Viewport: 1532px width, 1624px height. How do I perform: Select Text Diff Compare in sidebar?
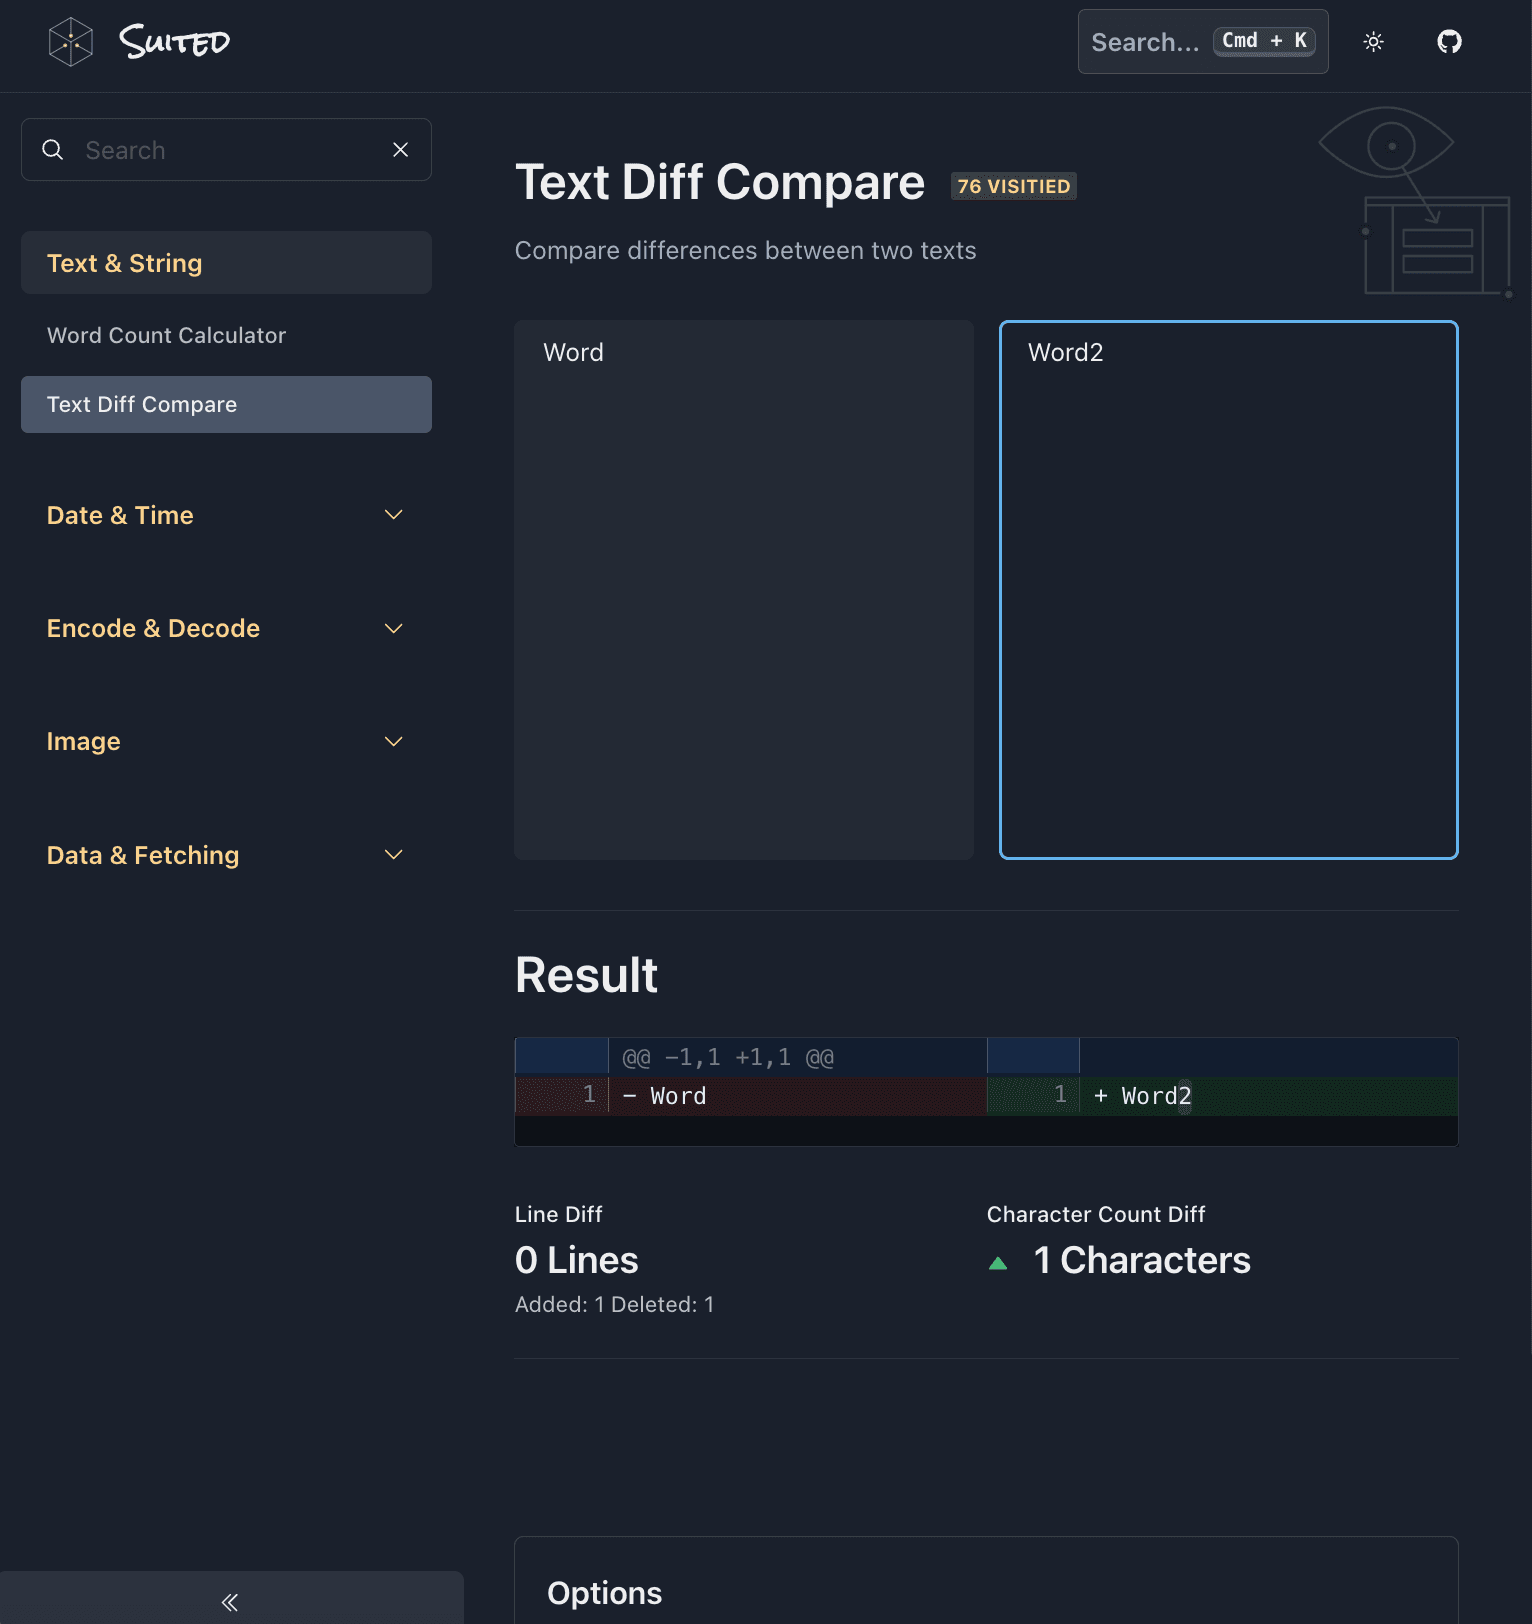pyautogui.click(x=226, y=404)
